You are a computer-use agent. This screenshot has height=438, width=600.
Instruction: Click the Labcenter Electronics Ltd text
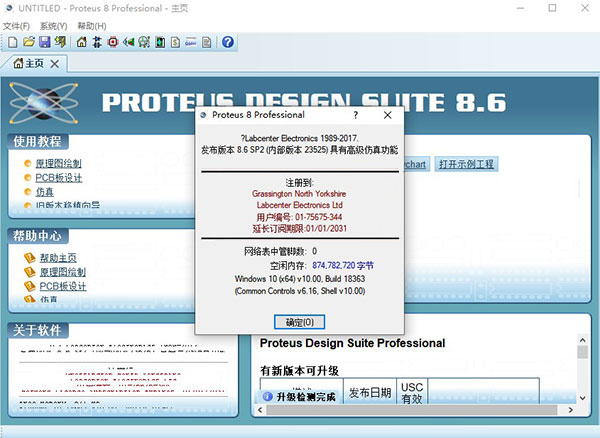[x=300, y=205]
